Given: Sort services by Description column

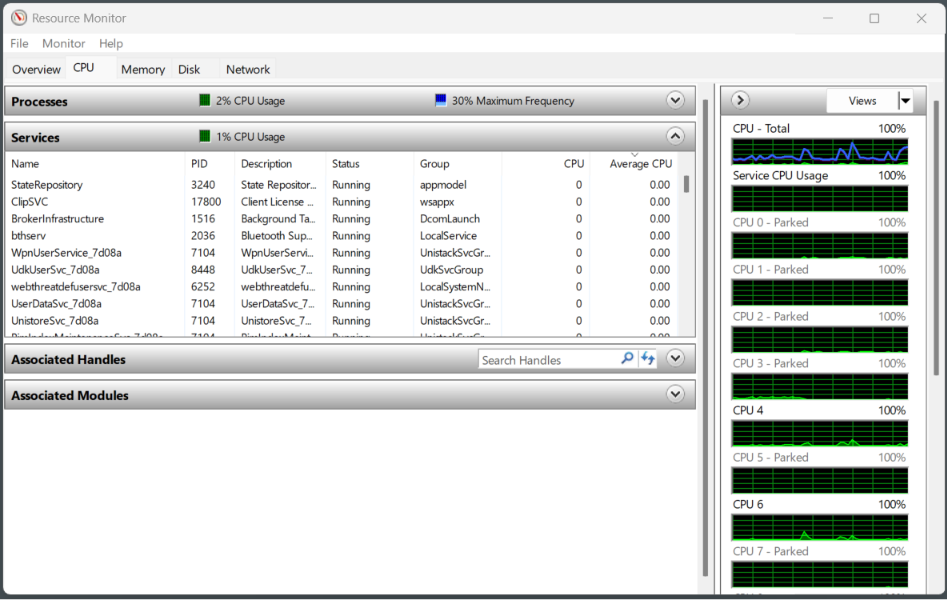Looking at the screenshot, I should coord(280,164).
